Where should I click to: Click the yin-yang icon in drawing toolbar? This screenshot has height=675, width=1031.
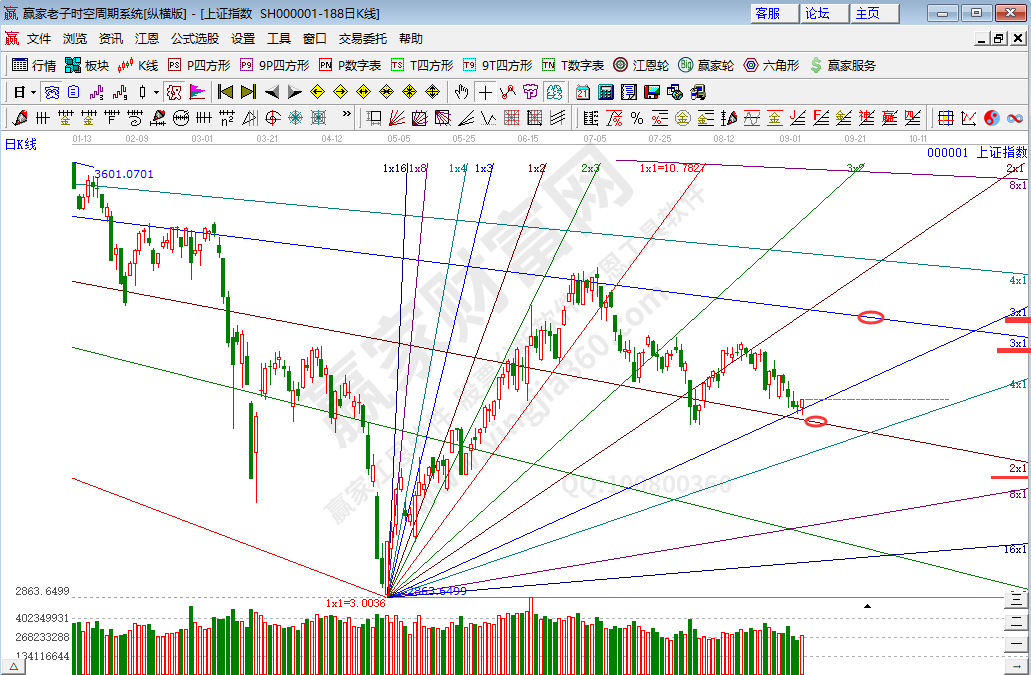(x=991, y=118)
